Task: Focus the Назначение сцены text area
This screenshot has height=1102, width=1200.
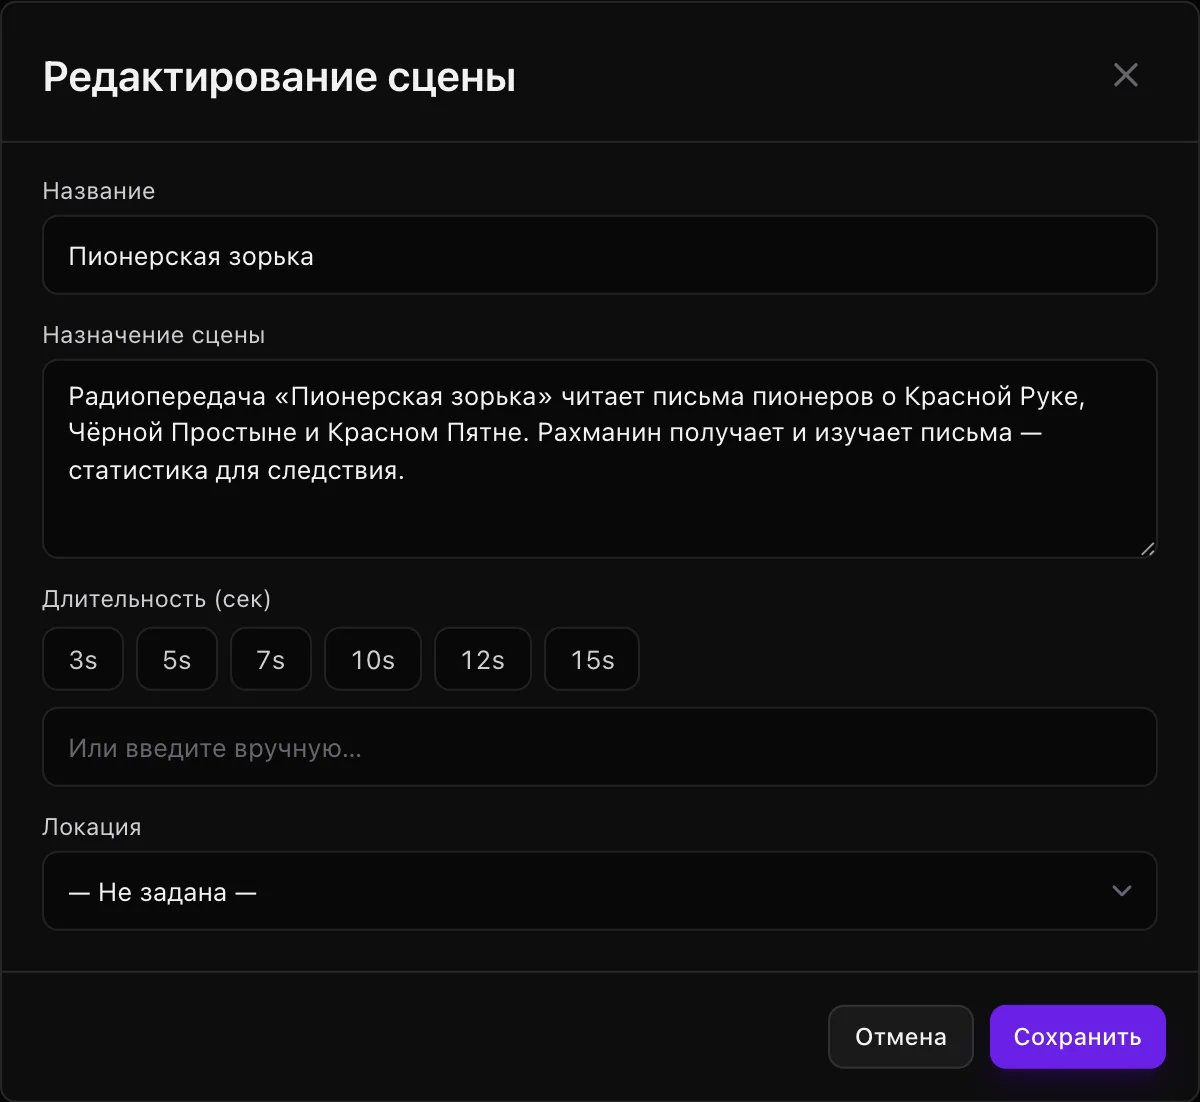Action: 600,459
